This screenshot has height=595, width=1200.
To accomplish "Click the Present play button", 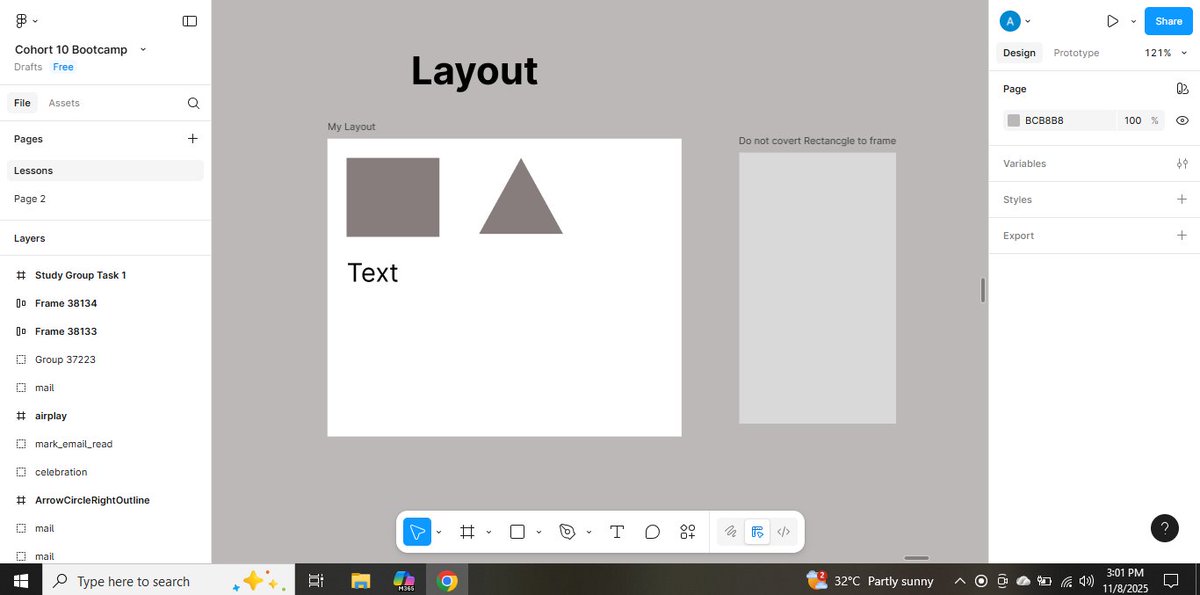I will point(1113,20).
